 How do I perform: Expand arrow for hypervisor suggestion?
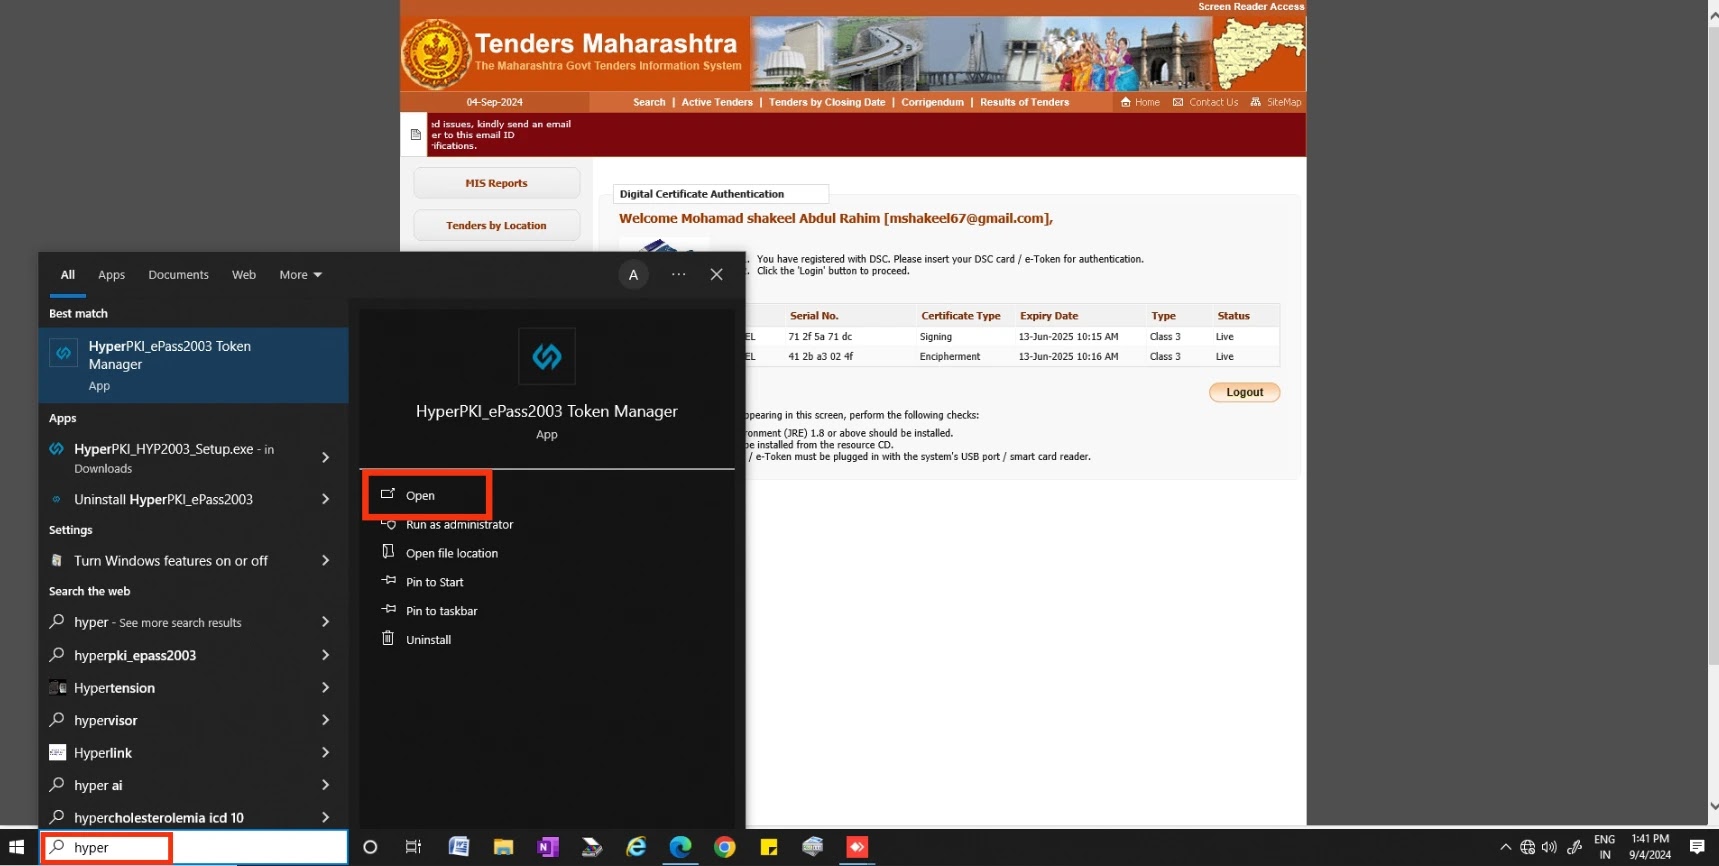(325, 720)
